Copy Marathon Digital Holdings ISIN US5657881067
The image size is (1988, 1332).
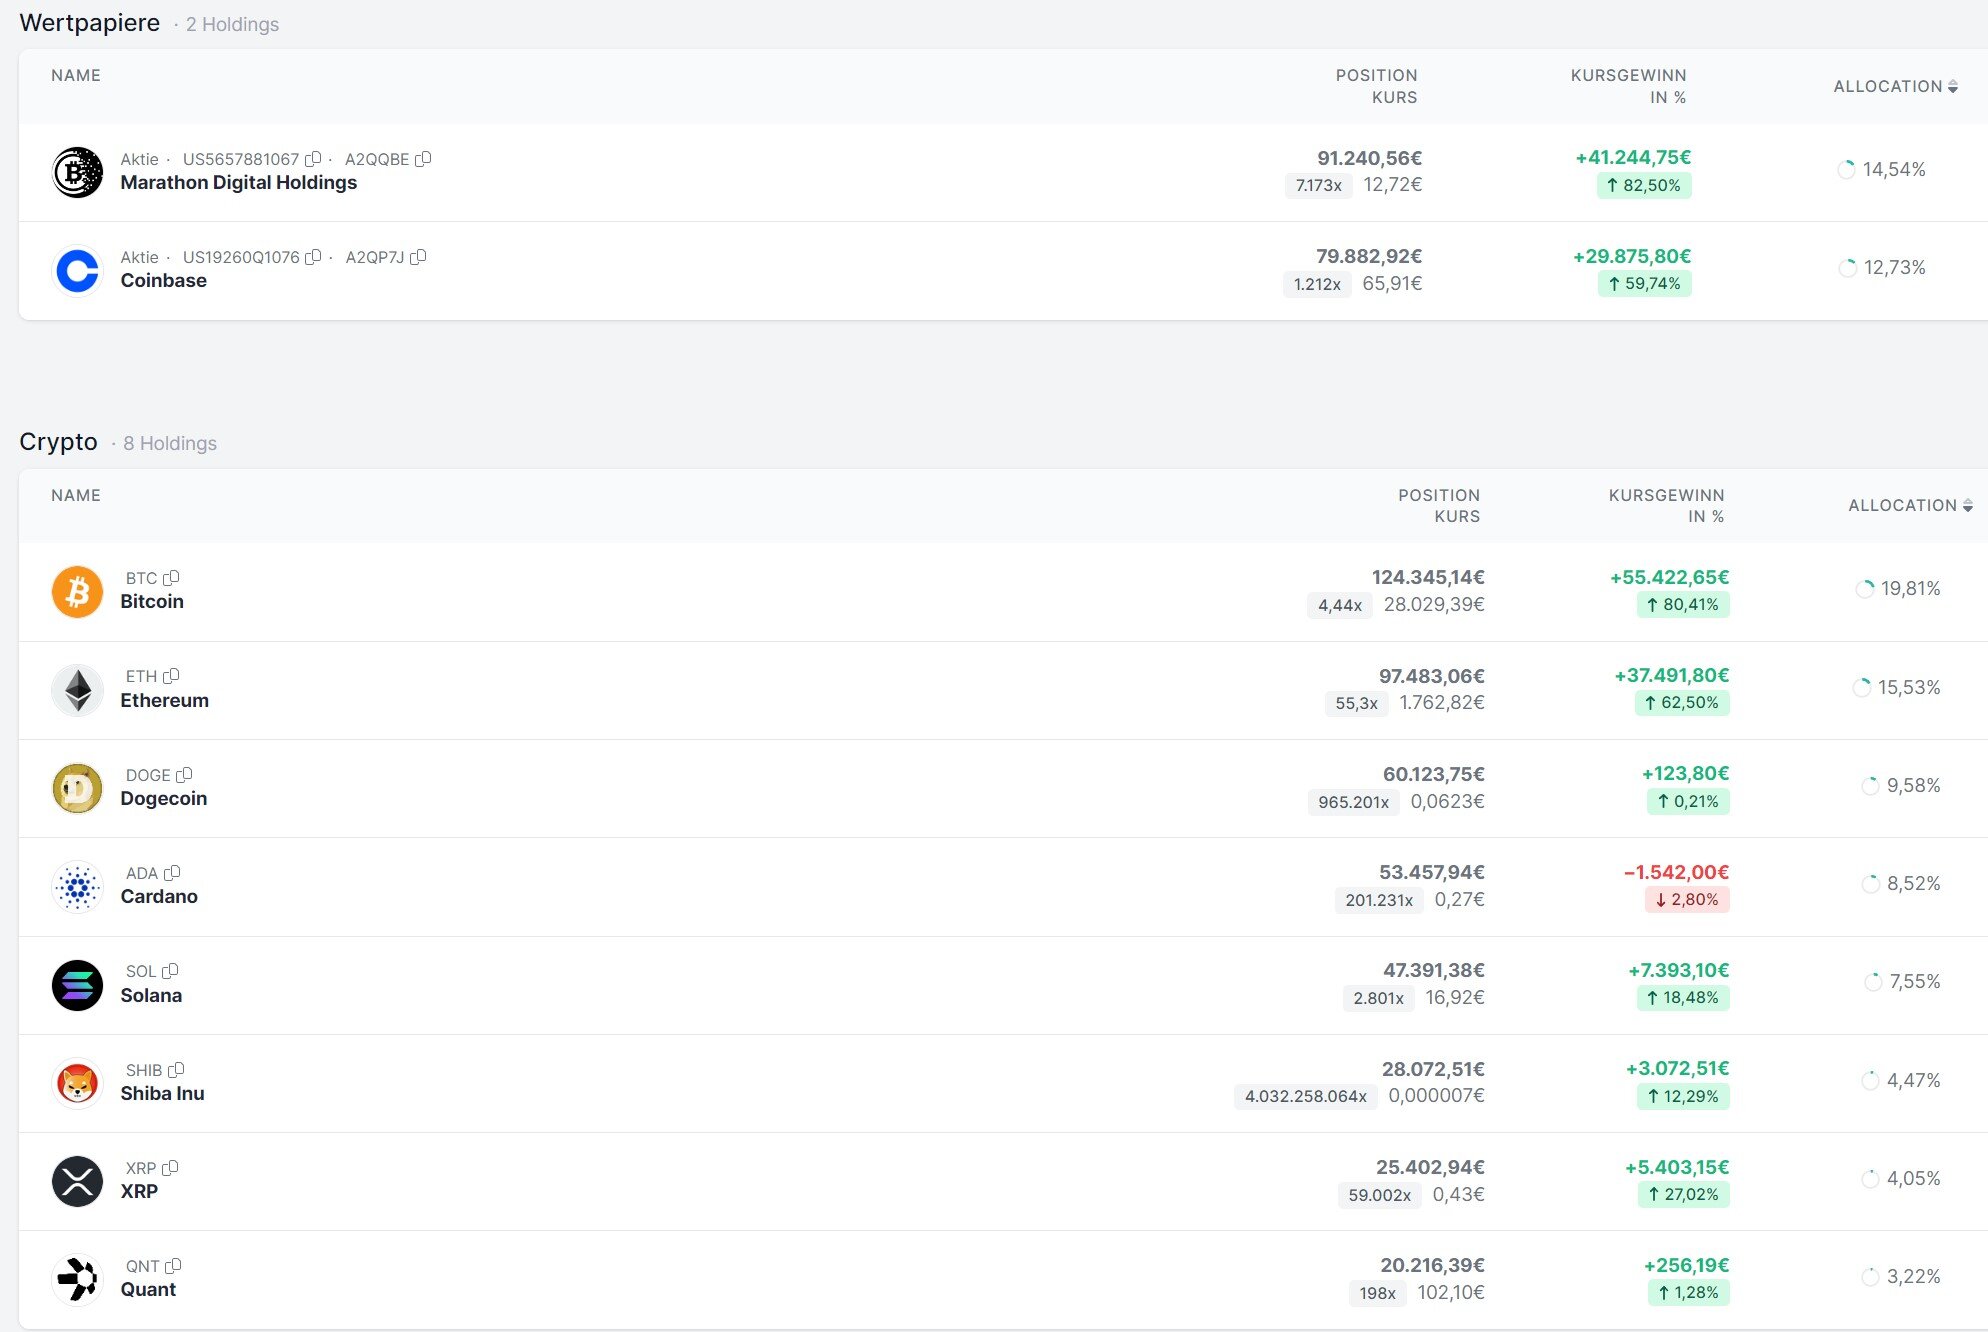point(313,159)
